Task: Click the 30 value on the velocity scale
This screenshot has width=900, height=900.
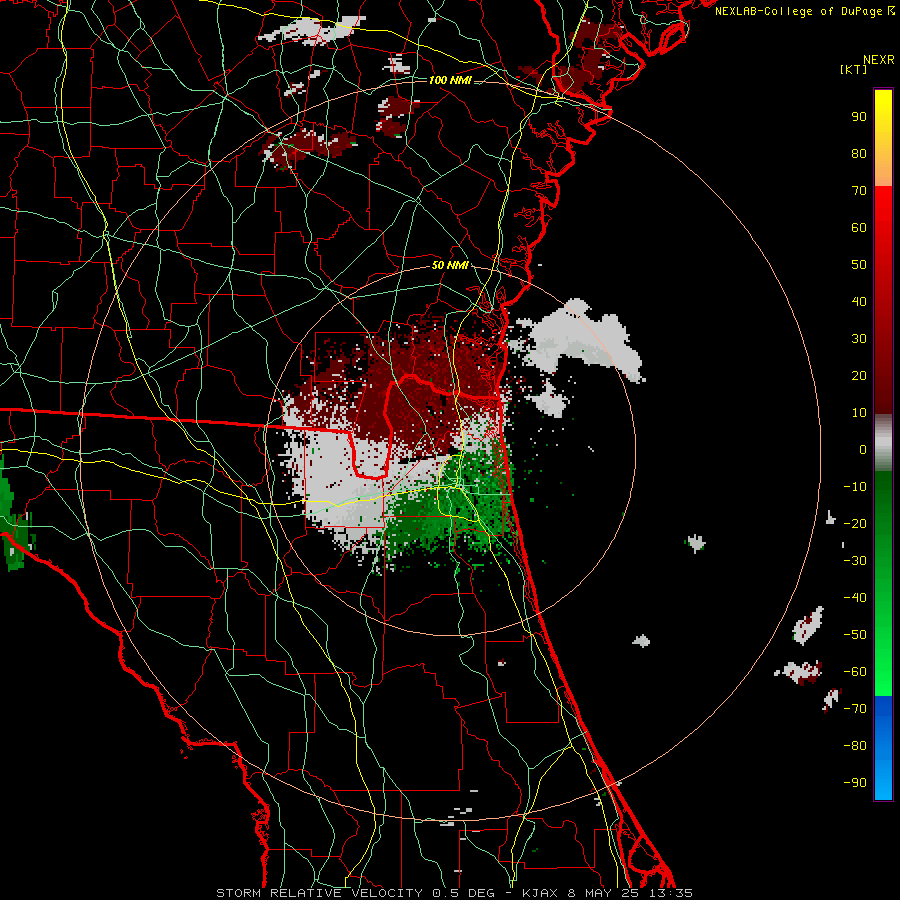Action: (859, 339)
